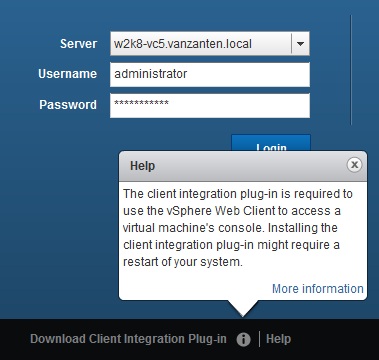Click the Login button
The image size is (379, 360).
[271, 143]
